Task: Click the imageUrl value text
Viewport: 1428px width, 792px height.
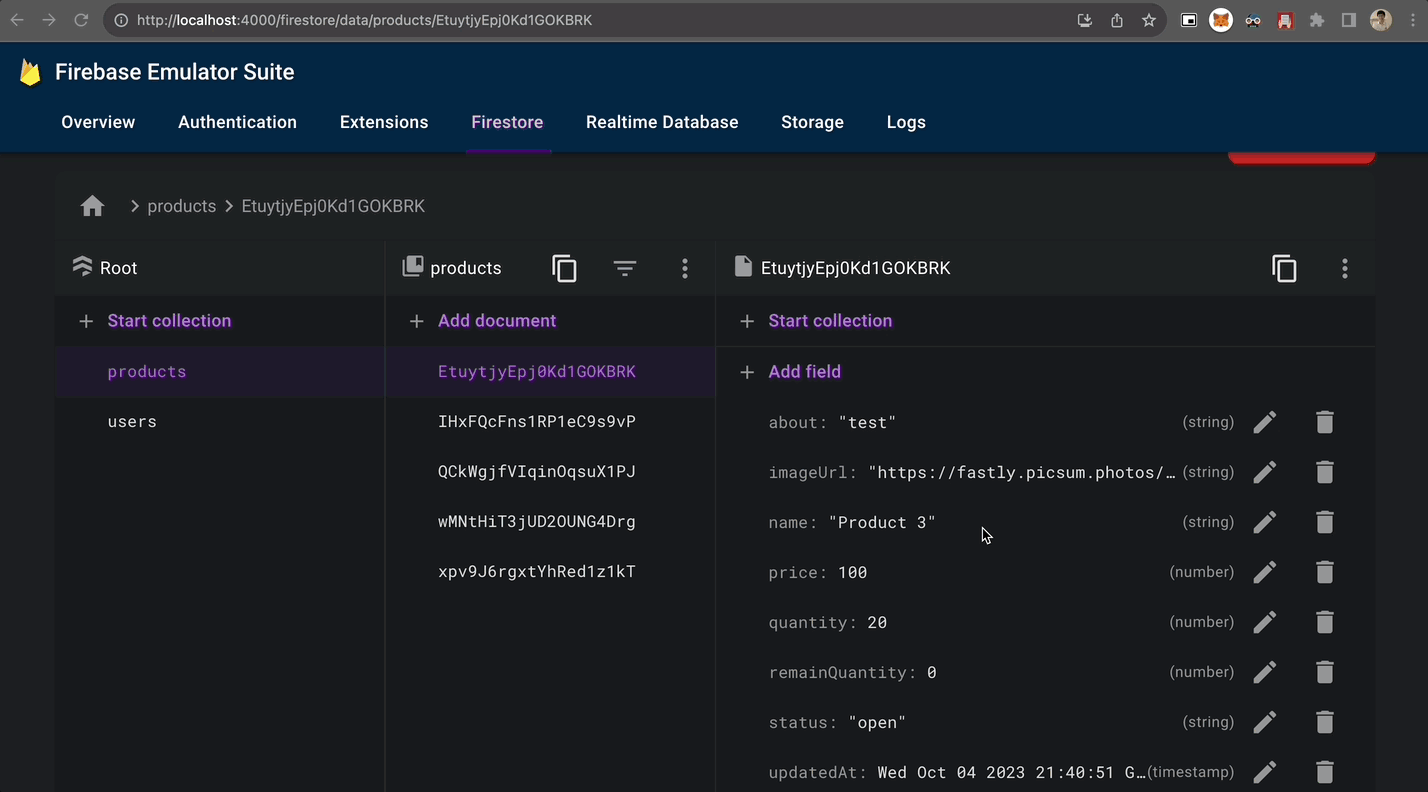Action: [x=1022, y=472]
